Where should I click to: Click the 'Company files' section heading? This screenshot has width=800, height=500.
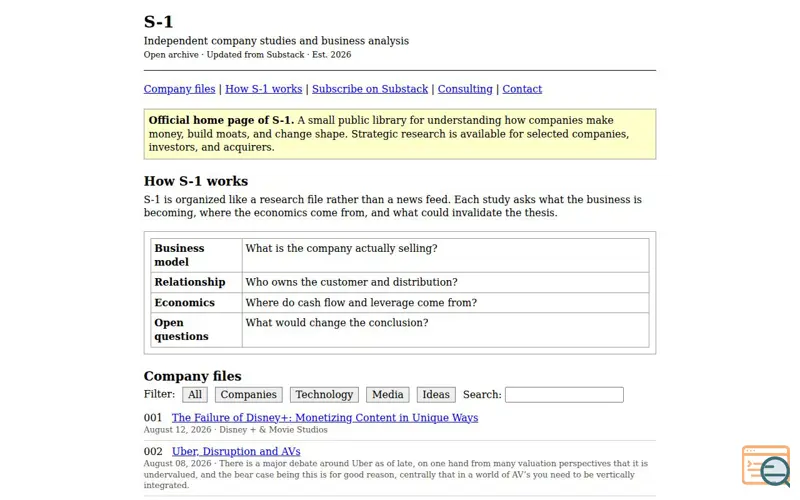[x=193, y=376]
